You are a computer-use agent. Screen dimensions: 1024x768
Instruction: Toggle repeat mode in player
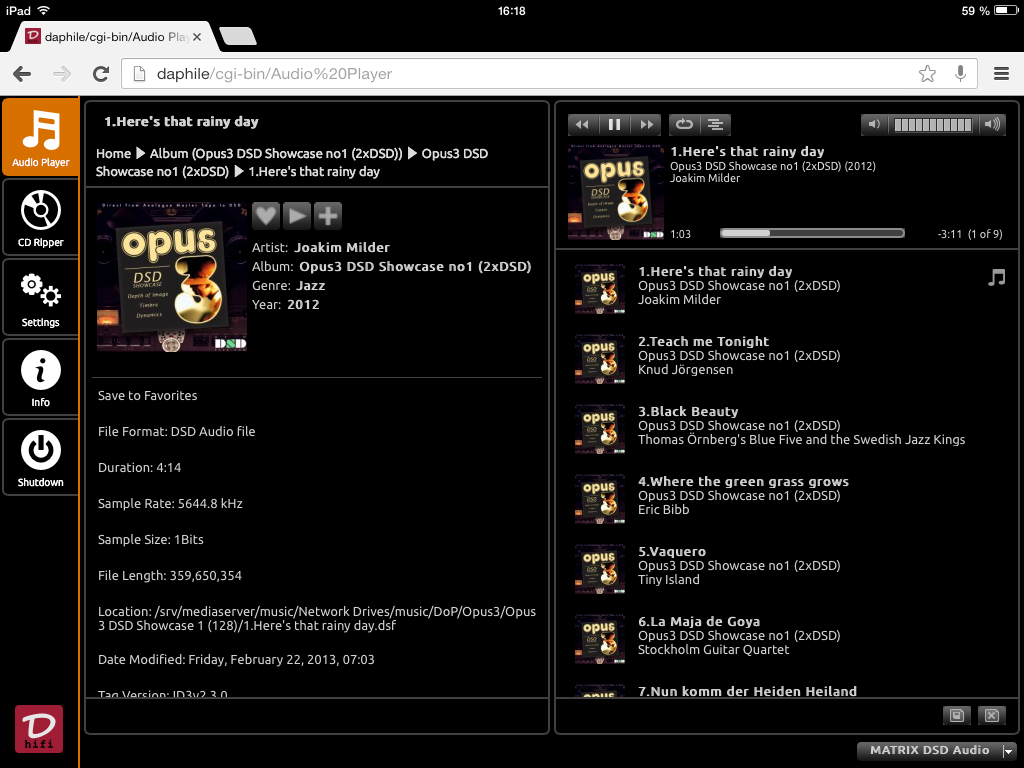[684, 125]
